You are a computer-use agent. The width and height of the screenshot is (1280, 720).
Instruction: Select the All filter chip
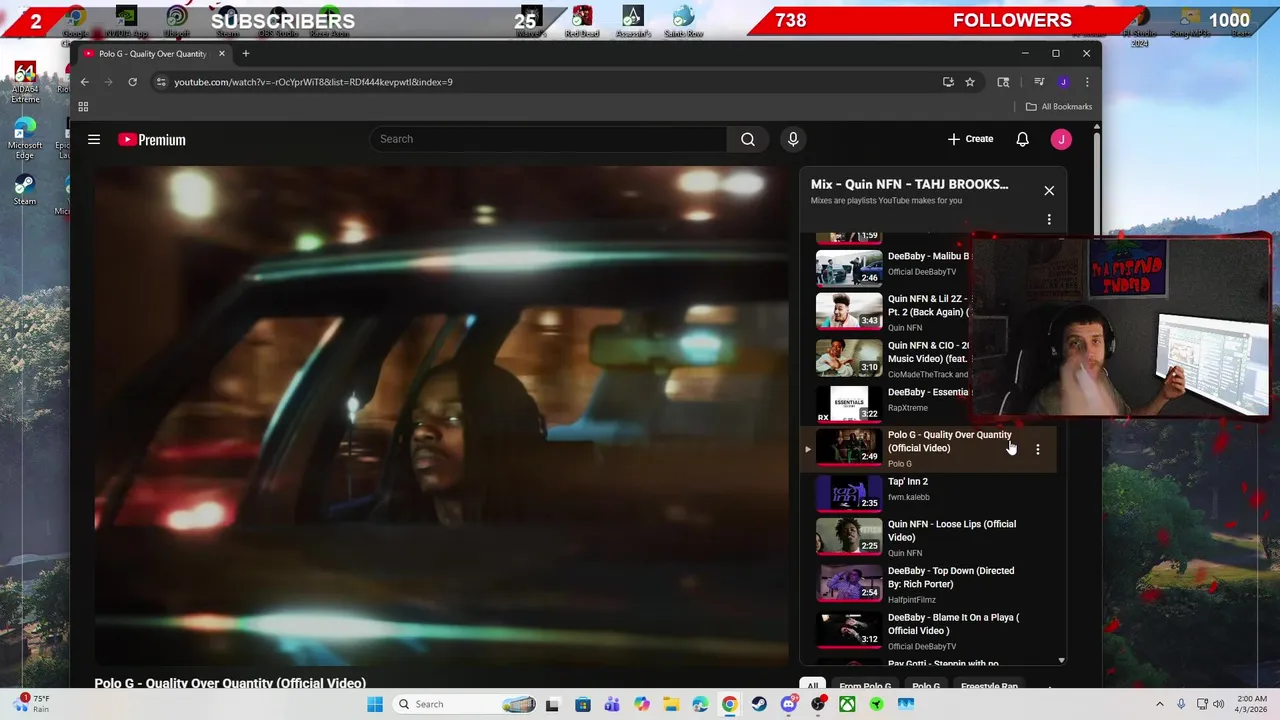(813, 687)
